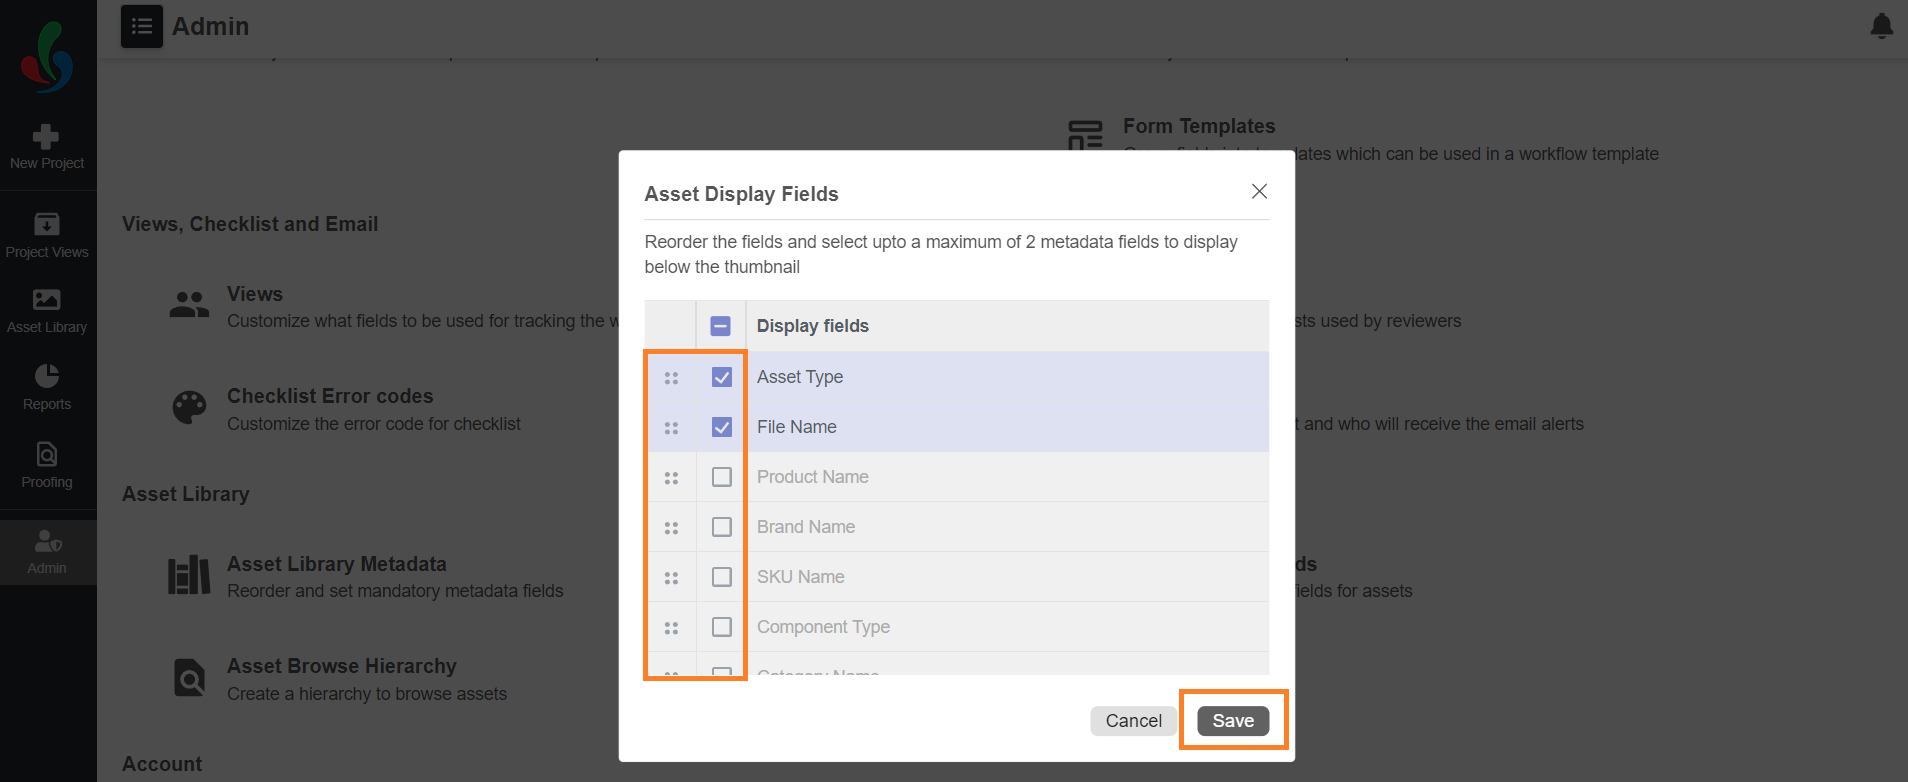1908x782 pixels.
Task: Click the Asset Type field label
Action: tap(800, 377)
